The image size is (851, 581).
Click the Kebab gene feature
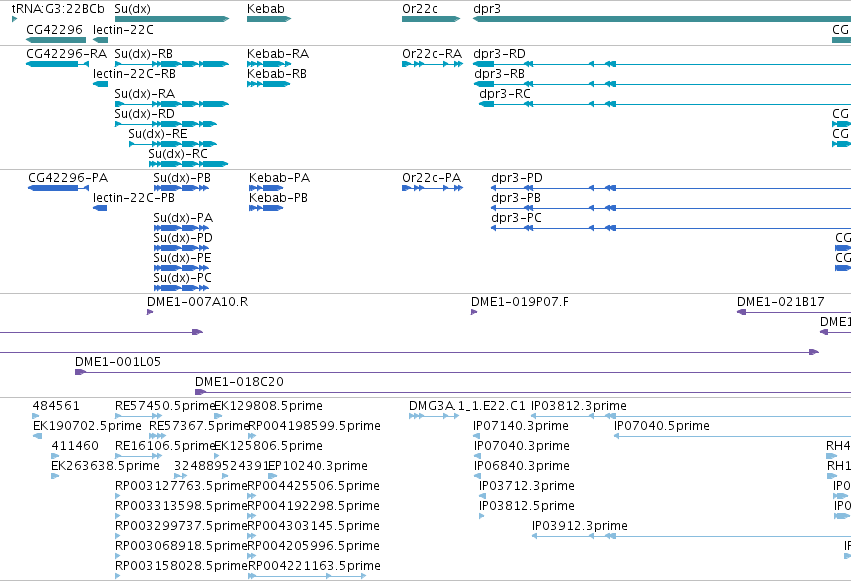(269, 19)
